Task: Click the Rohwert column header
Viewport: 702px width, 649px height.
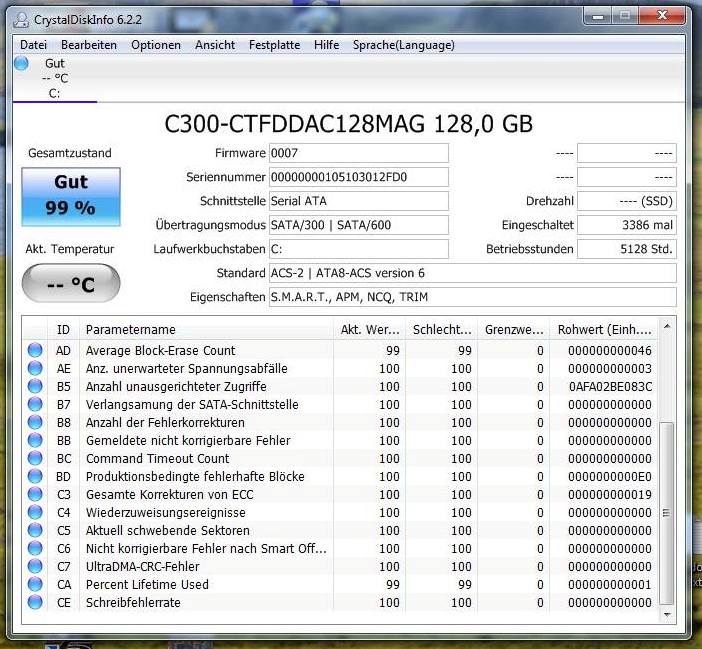Action: (x=604, y=330)
